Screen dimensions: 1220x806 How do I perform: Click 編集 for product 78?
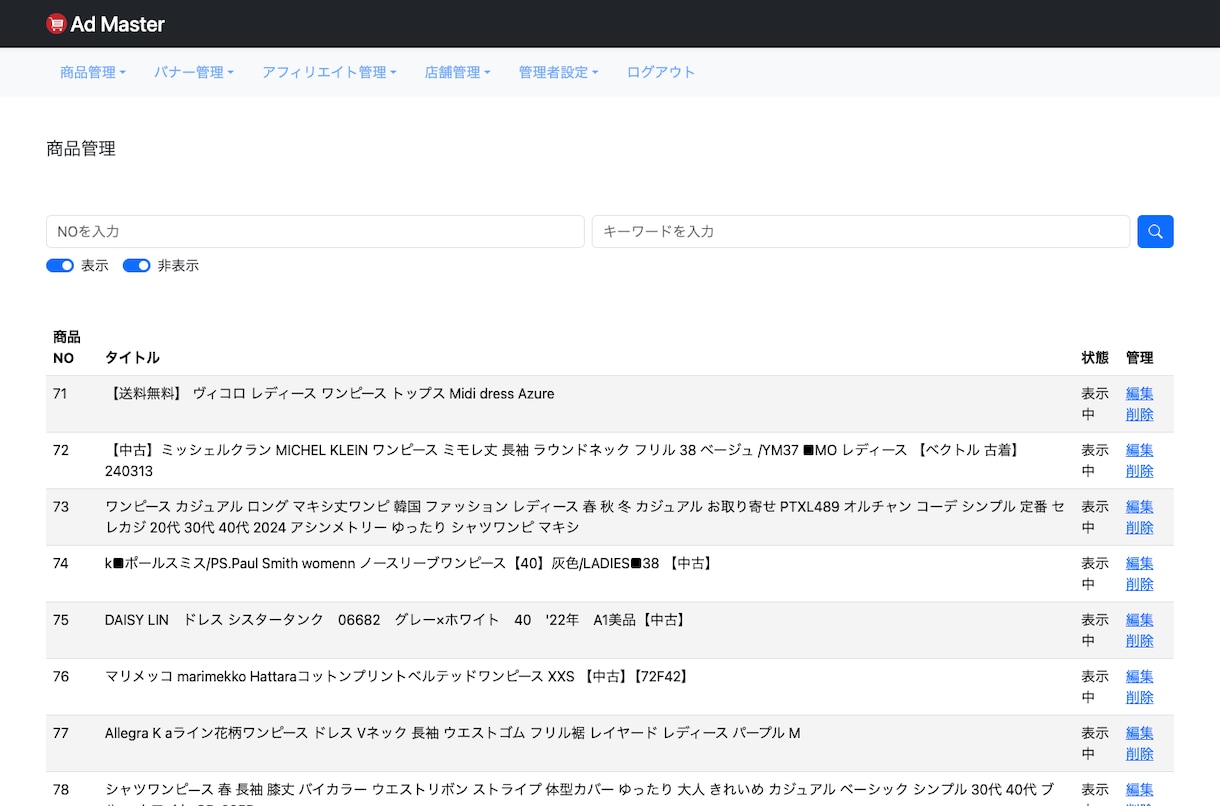tap(1140, 789)
